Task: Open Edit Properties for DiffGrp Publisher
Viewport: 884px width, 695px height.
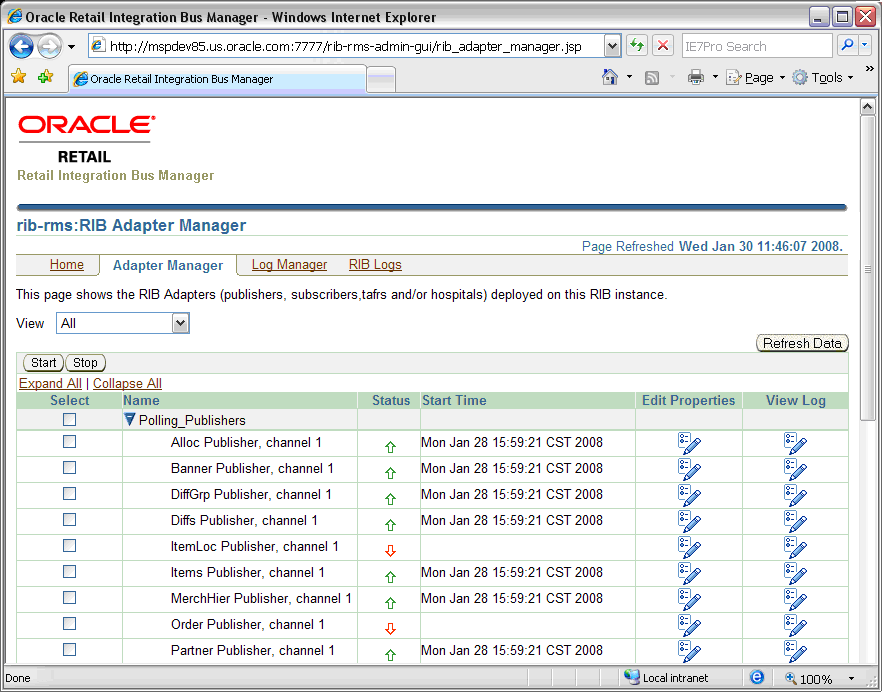Action: (x=689, y=495)
